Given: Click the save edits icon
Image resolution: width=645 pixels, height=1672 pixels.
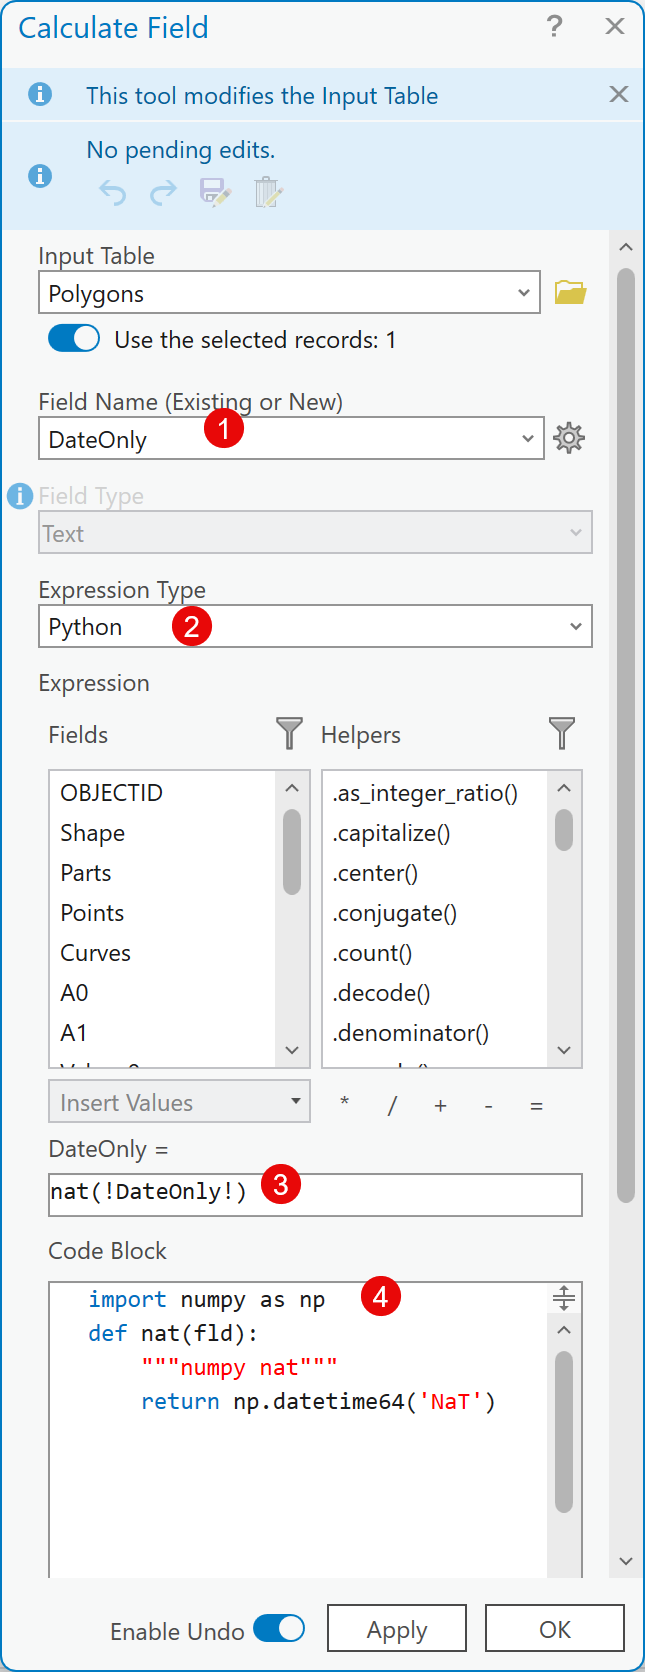Looking at the screenshot, I should pos(215,192).
